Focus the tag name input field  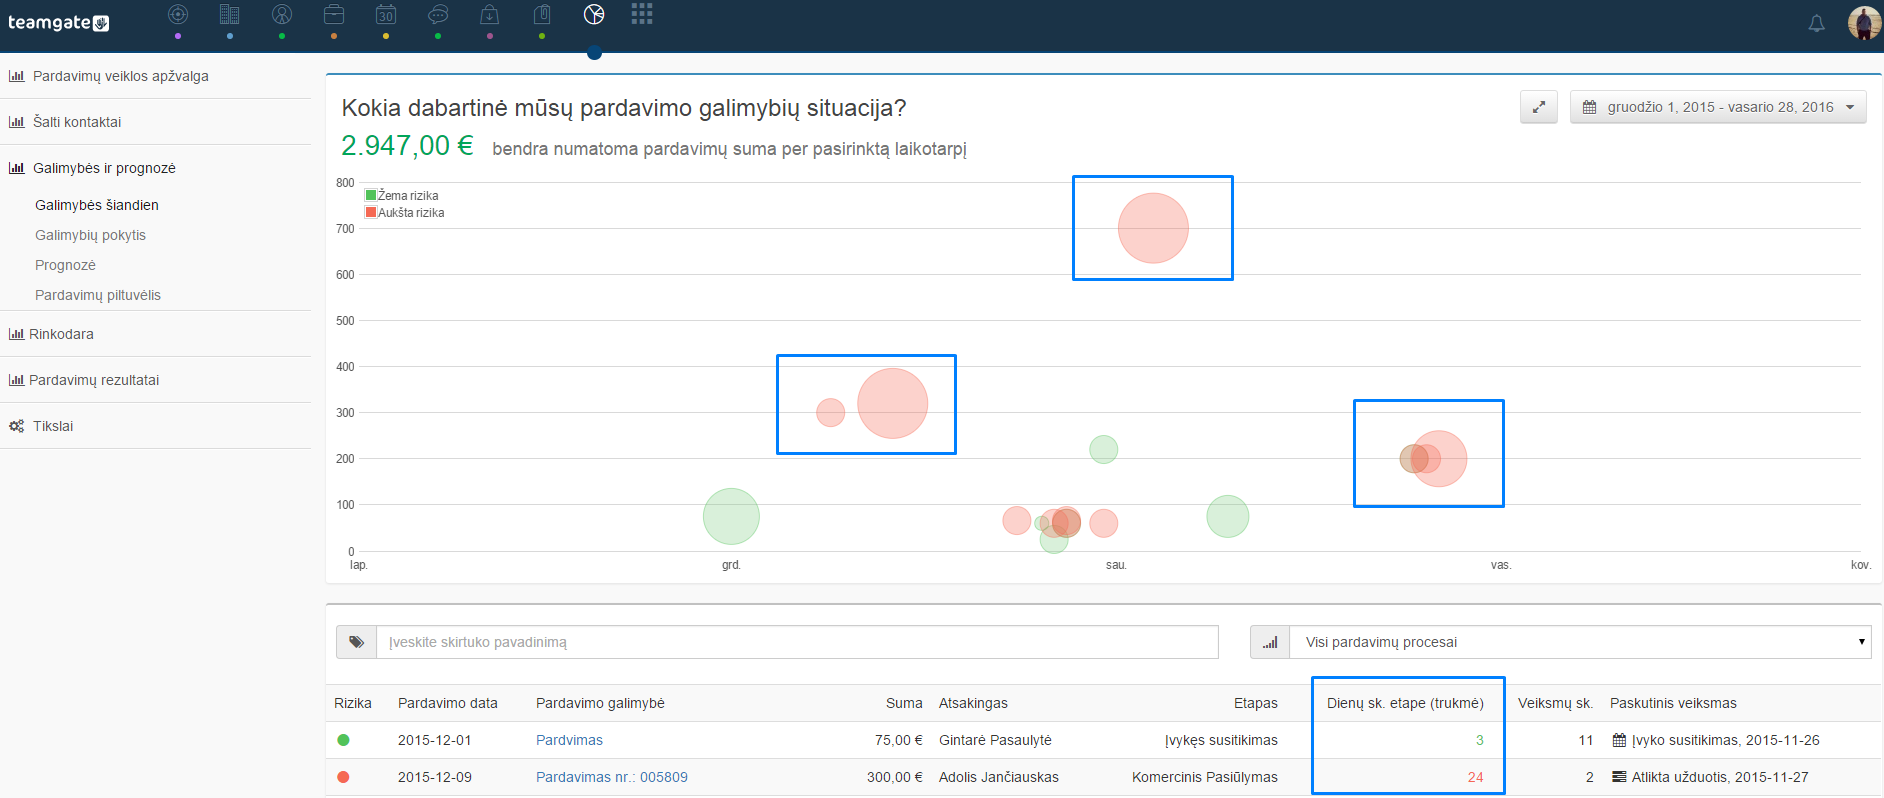798,642
